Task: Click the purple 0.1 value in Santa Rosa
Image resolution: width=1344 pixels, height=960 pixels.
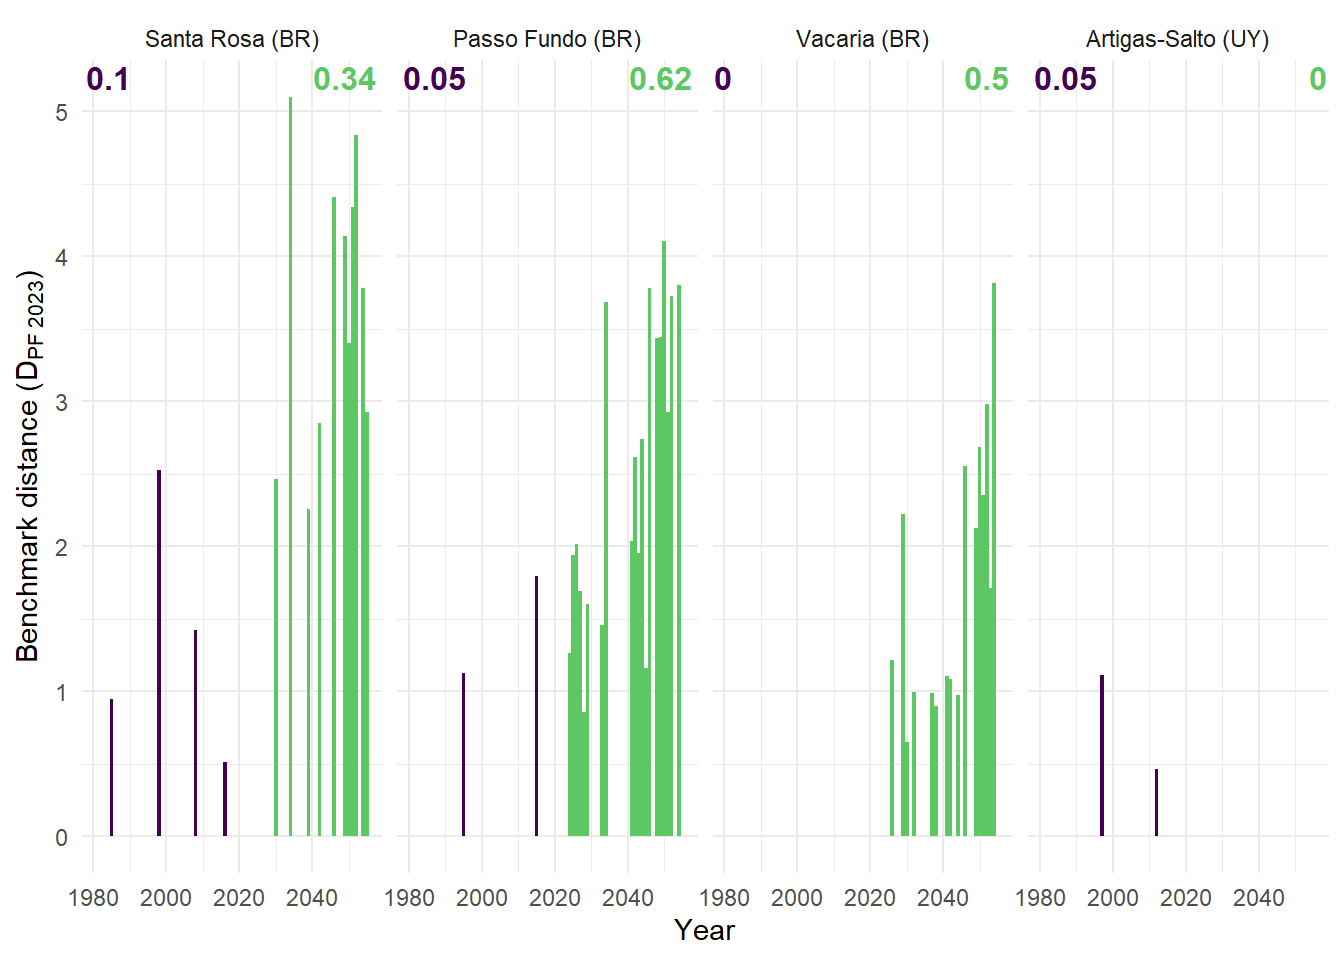Action: click(x=107, y=79)
